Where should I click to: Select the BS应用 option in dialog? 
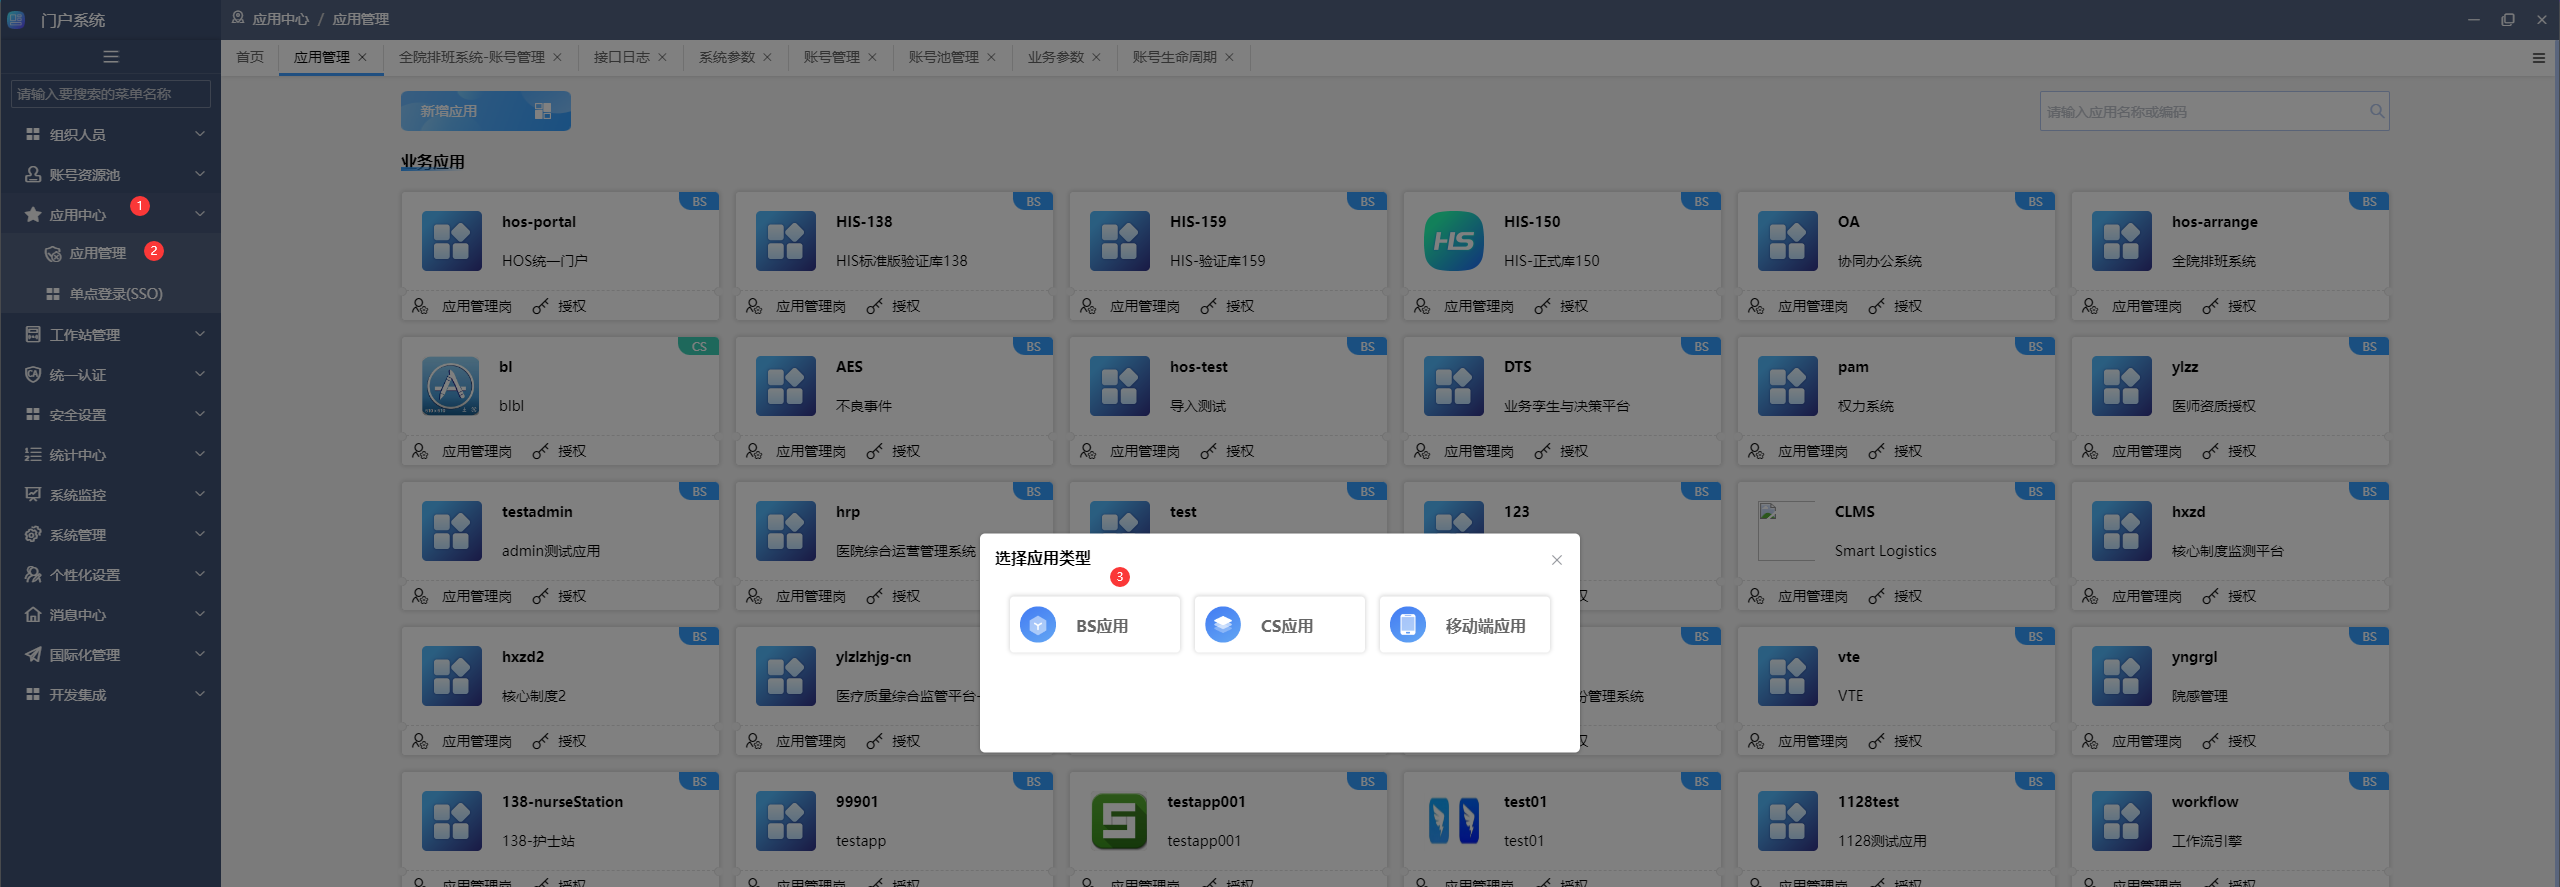coord(1094,625)
